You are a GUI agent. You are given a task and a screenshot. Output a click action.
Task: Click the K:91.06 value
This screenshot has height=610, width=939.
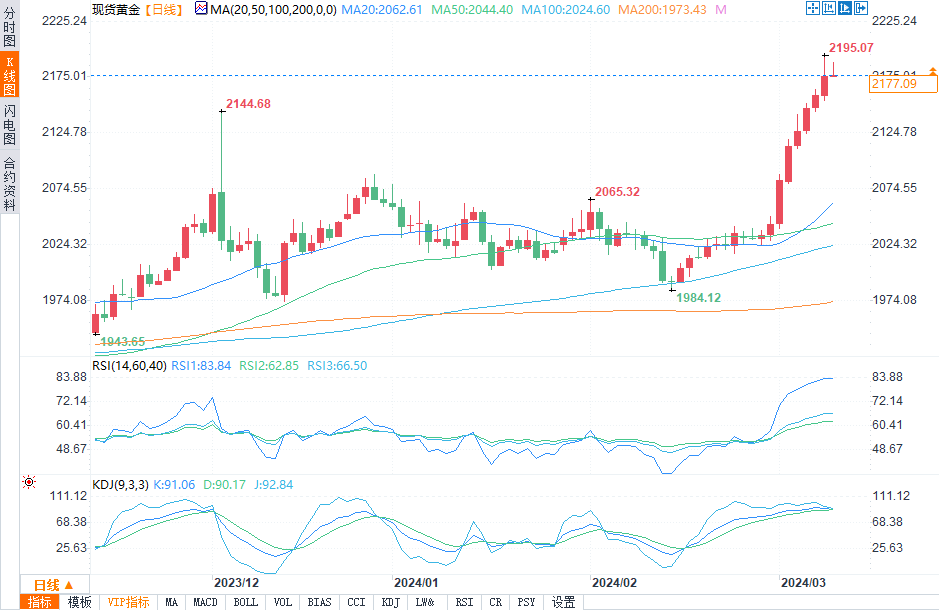(174, 484)
